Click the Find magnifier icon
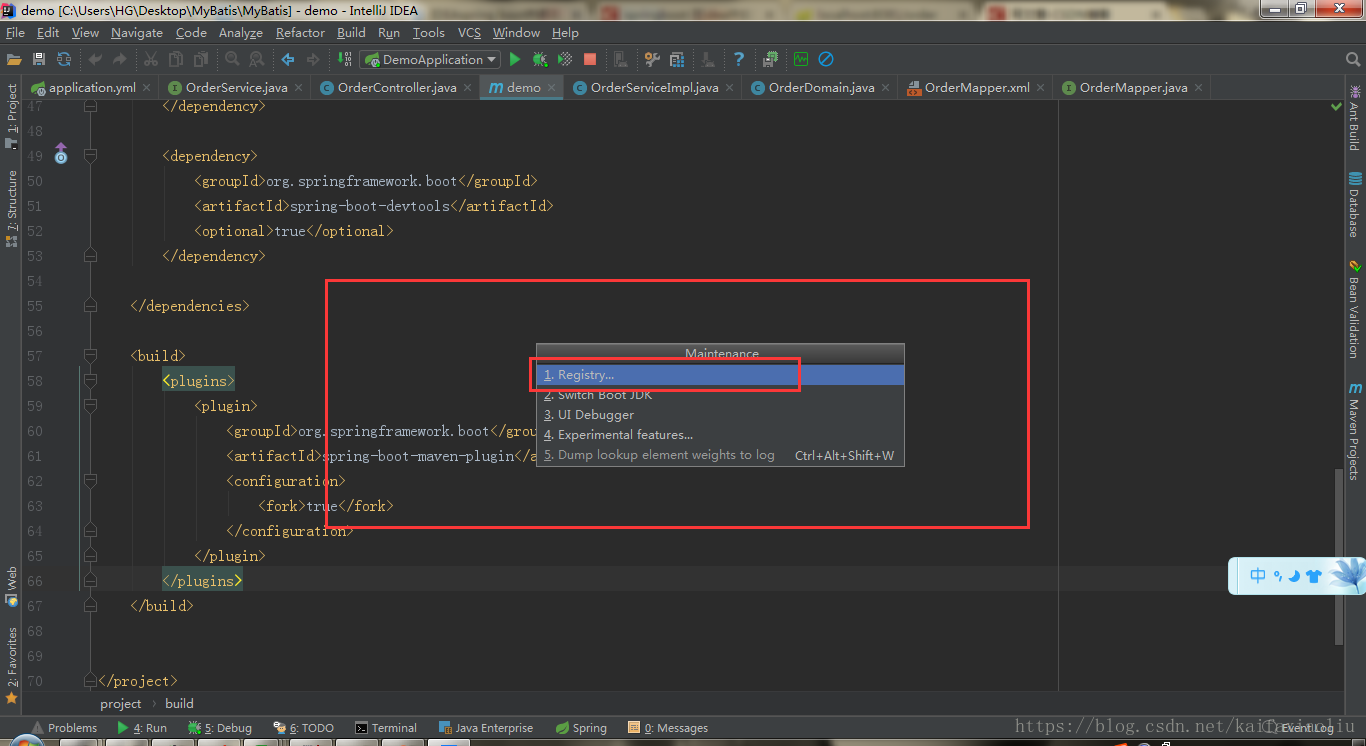 pos(232,59)
